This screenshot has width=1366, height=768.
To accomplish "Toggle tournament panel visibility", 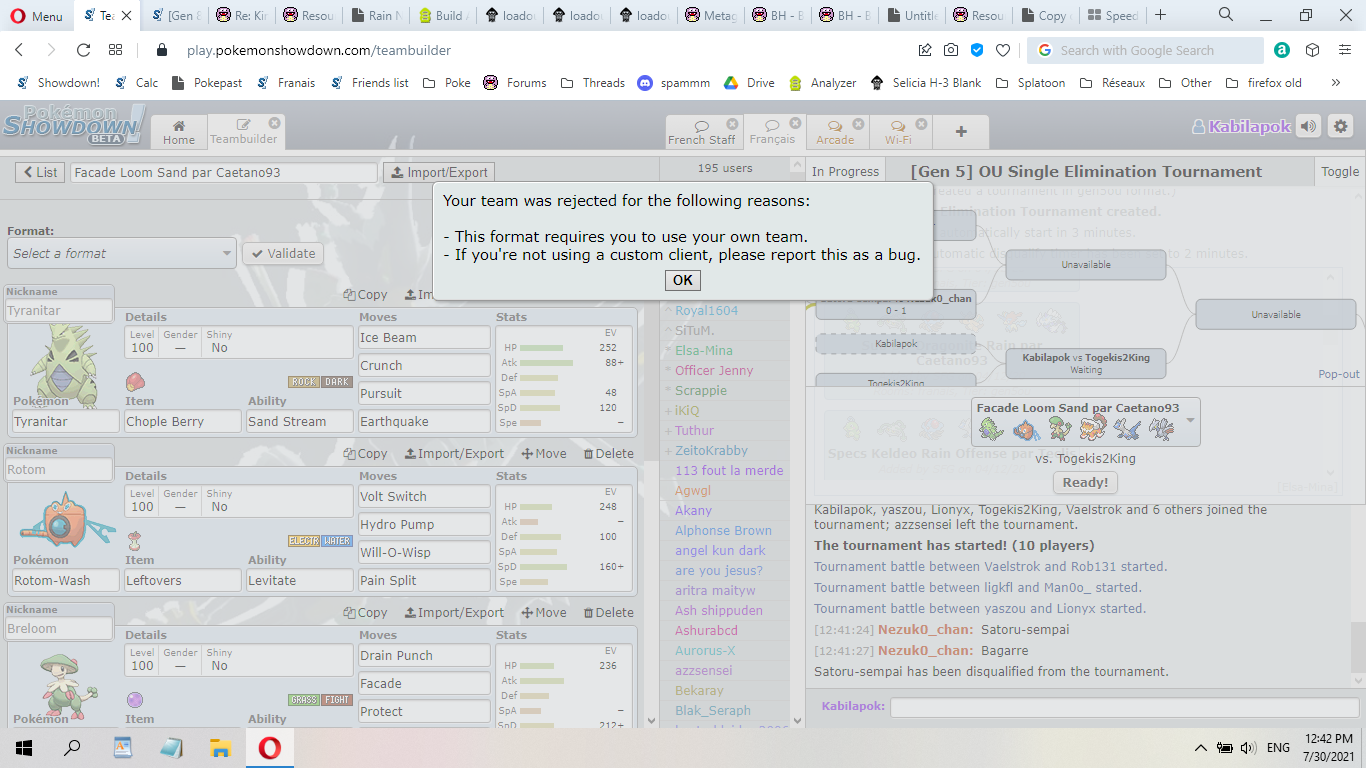I will (1340, 172).
